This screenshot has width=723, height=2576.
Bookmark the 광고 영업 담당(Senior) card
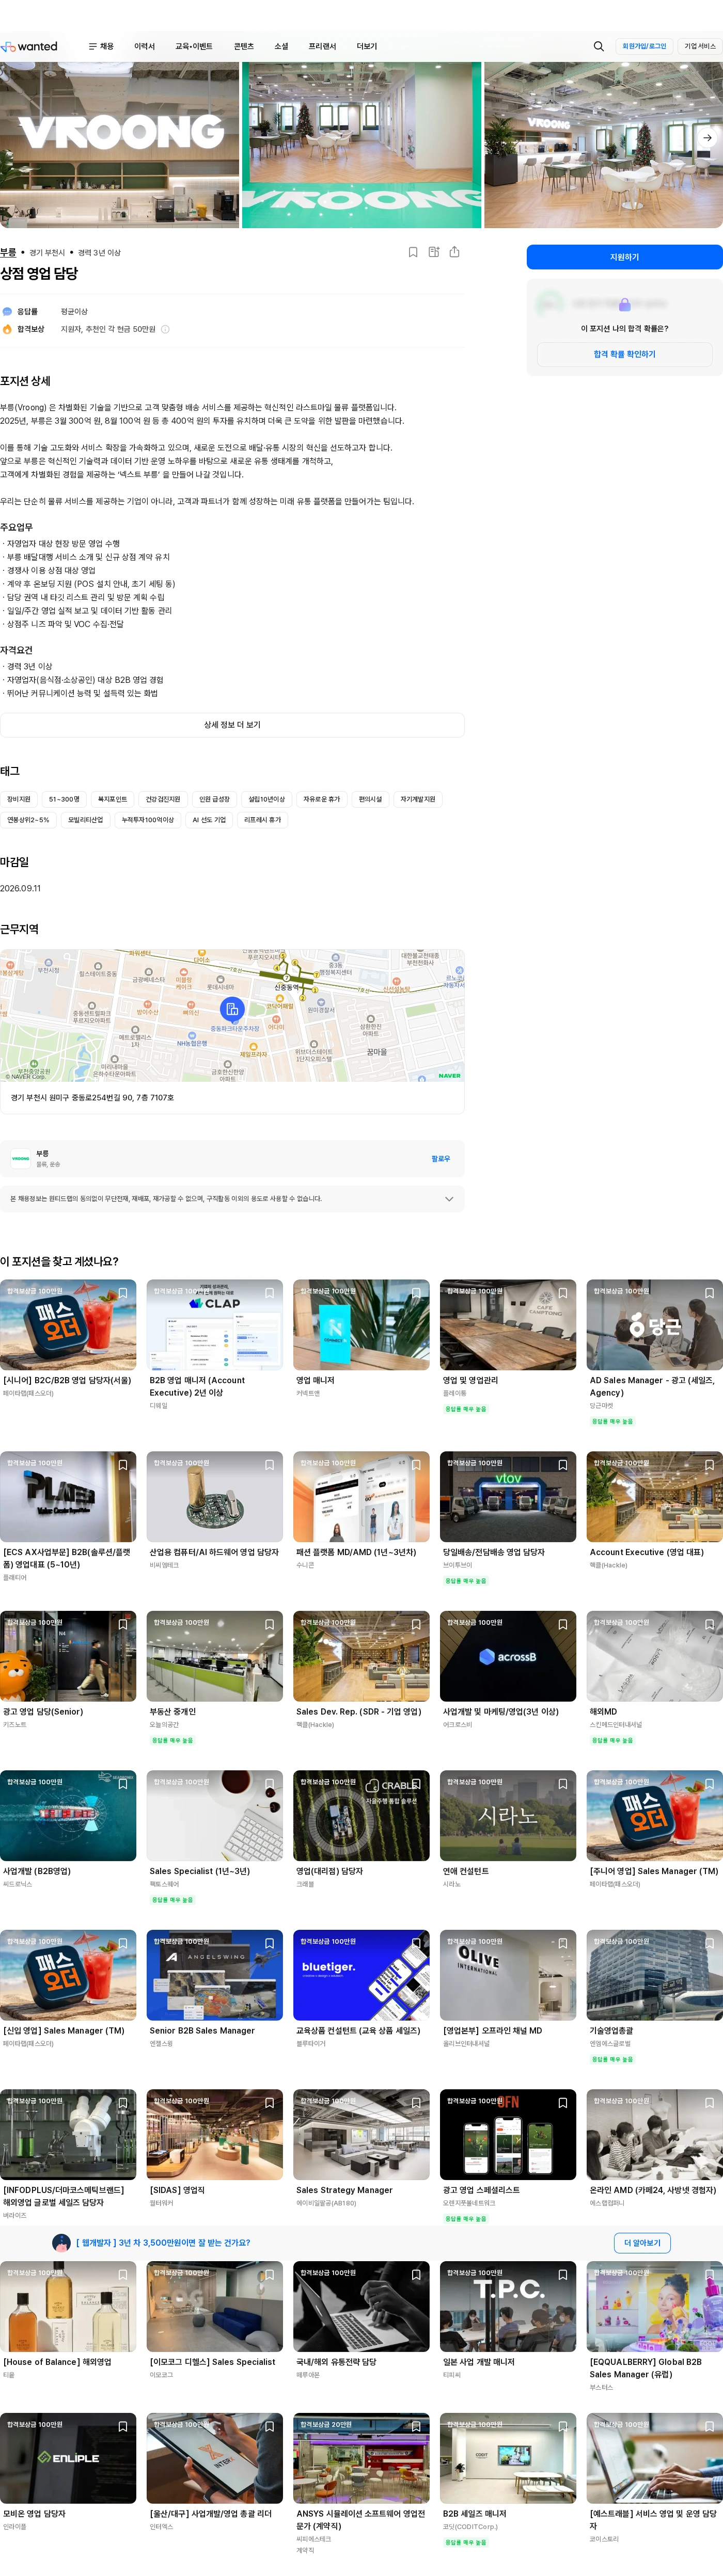click(123, 1625)
